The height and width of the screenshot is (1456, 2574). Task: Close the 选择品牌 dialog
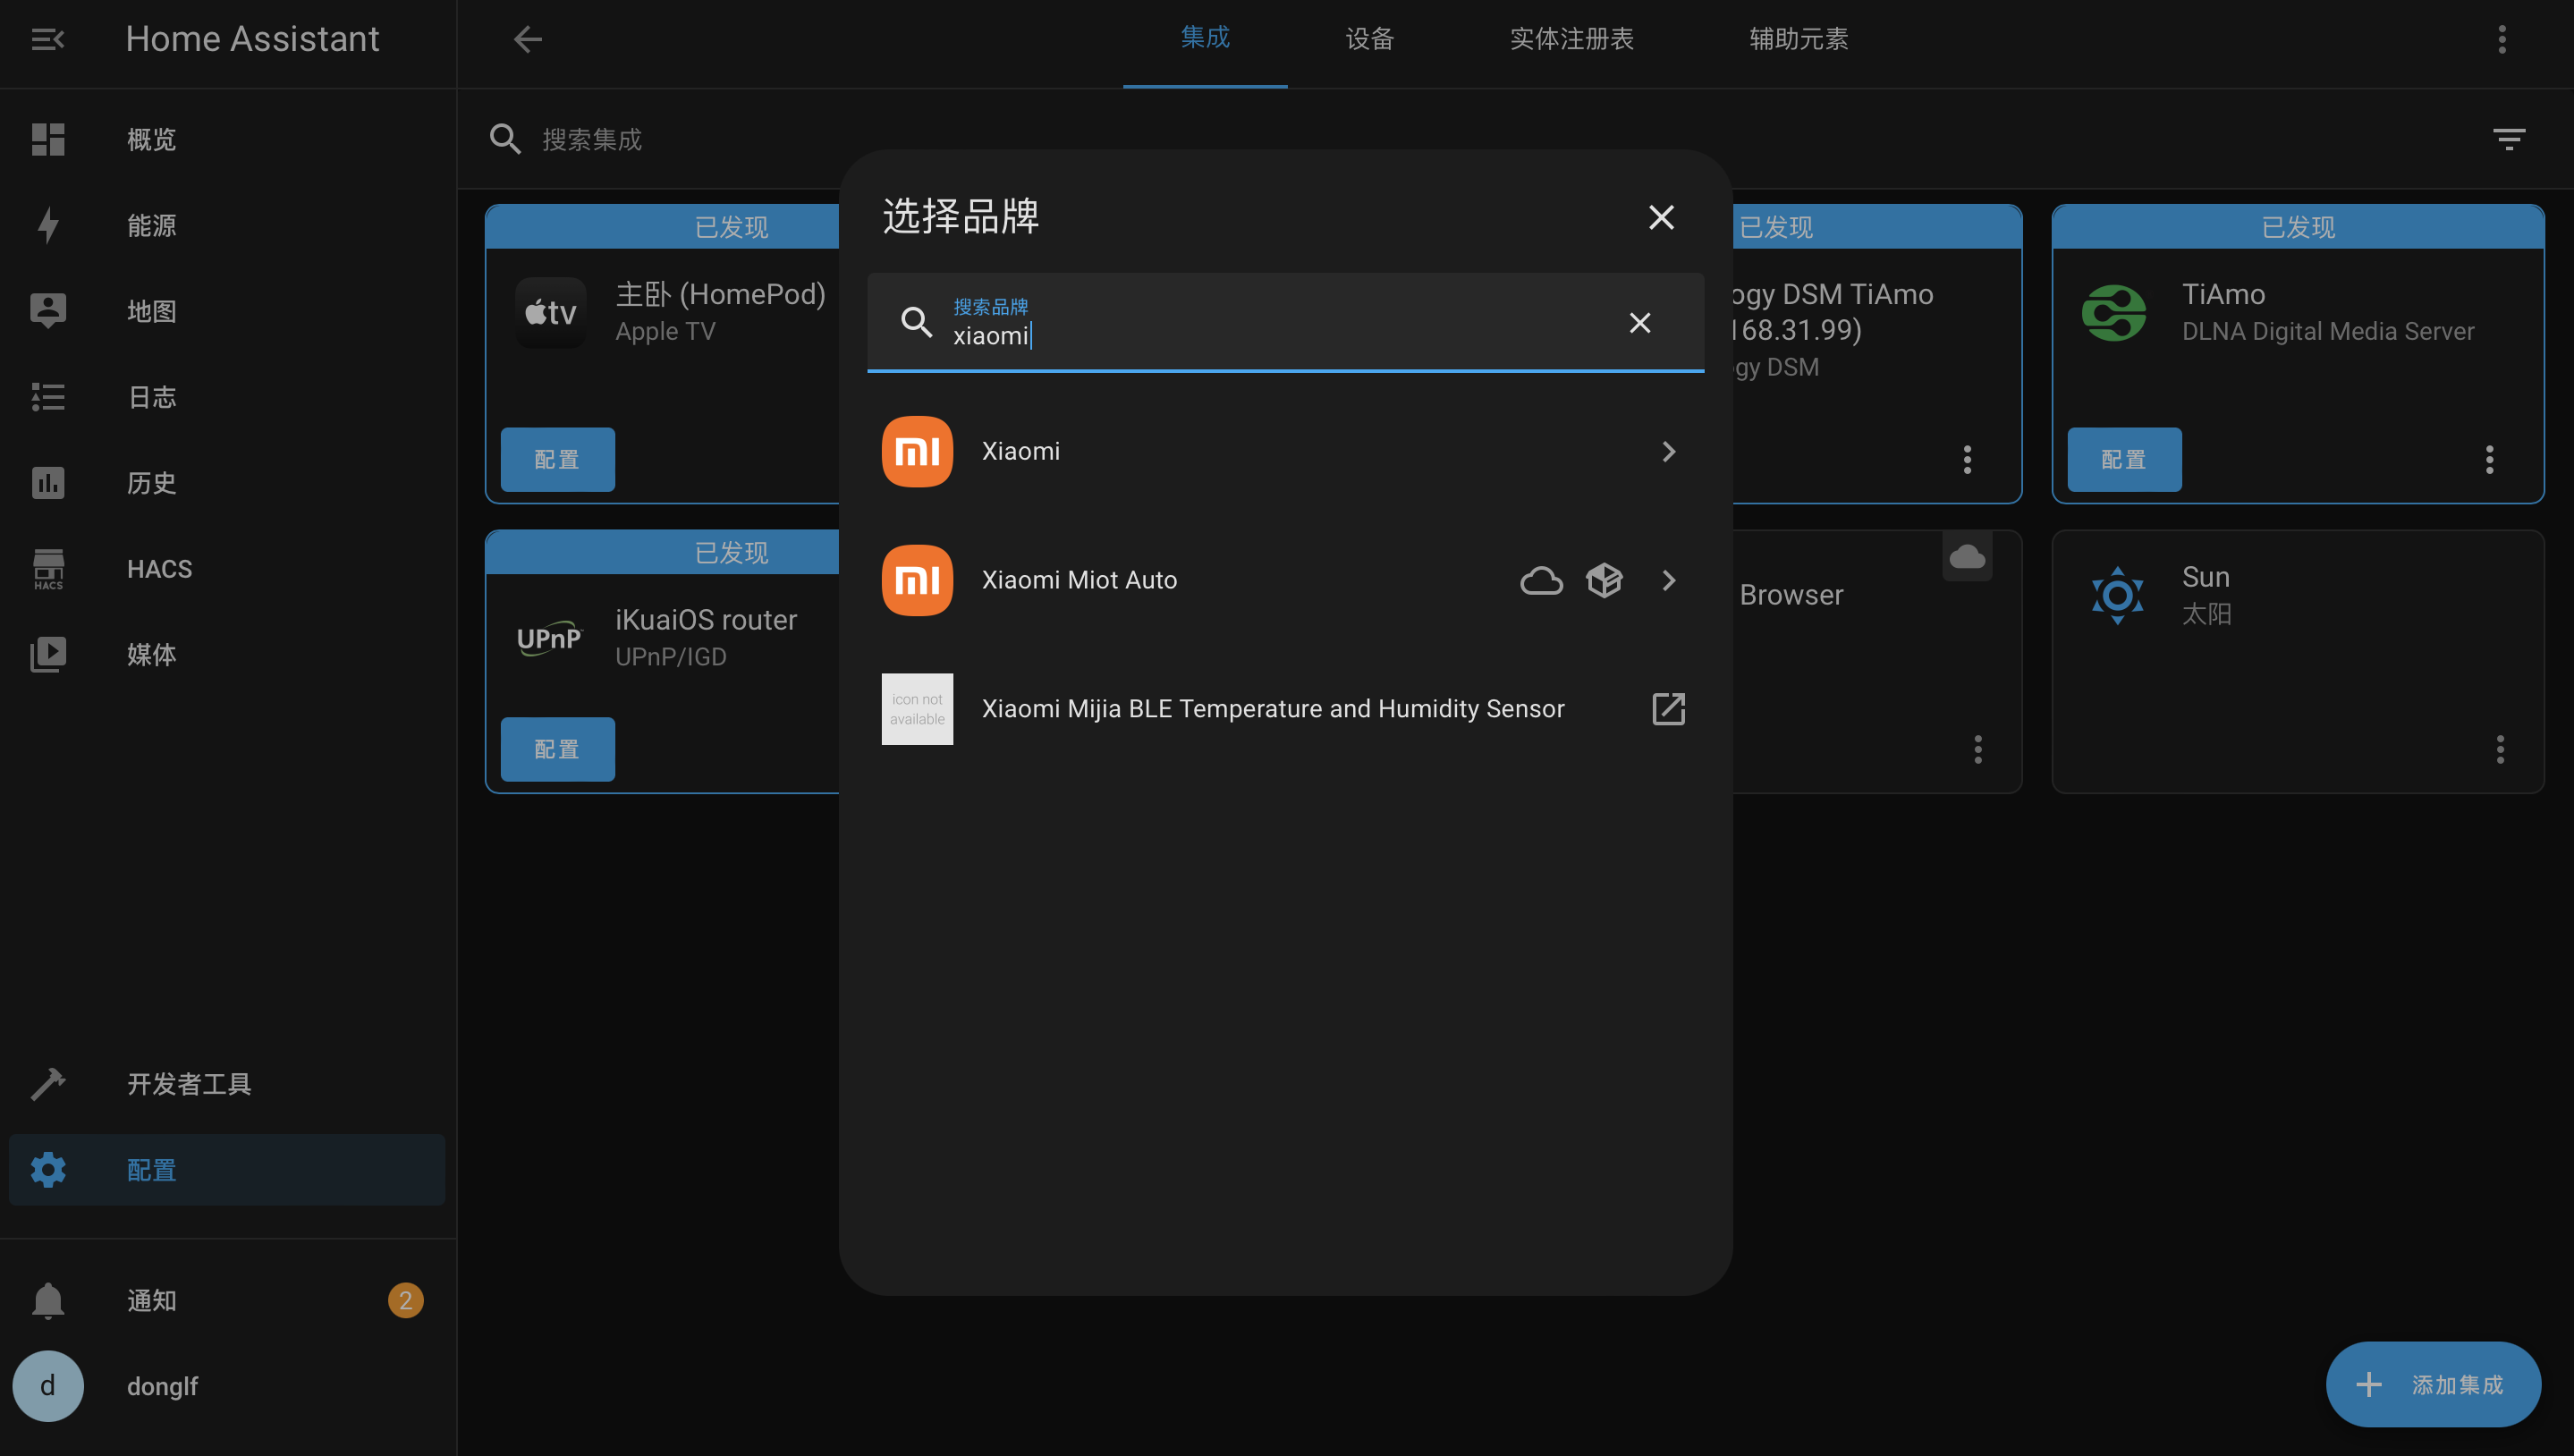click(x=1661, y=217)
